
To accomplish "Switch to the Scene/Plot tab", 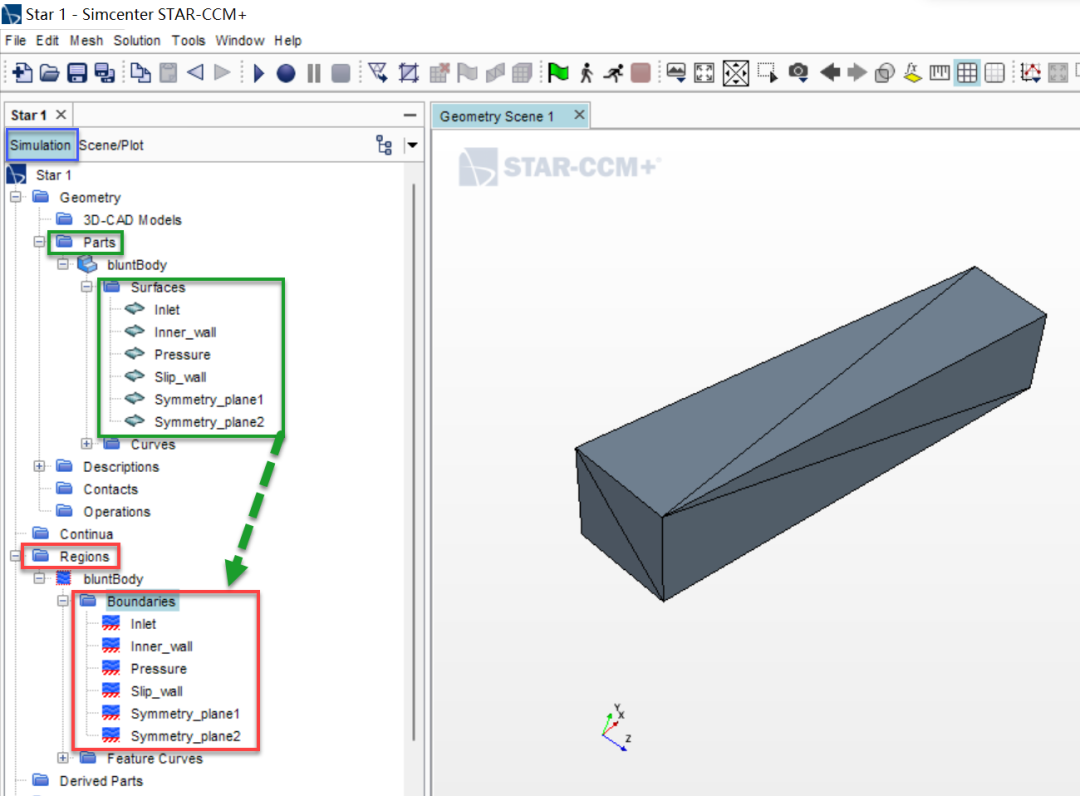I will 111,145.
